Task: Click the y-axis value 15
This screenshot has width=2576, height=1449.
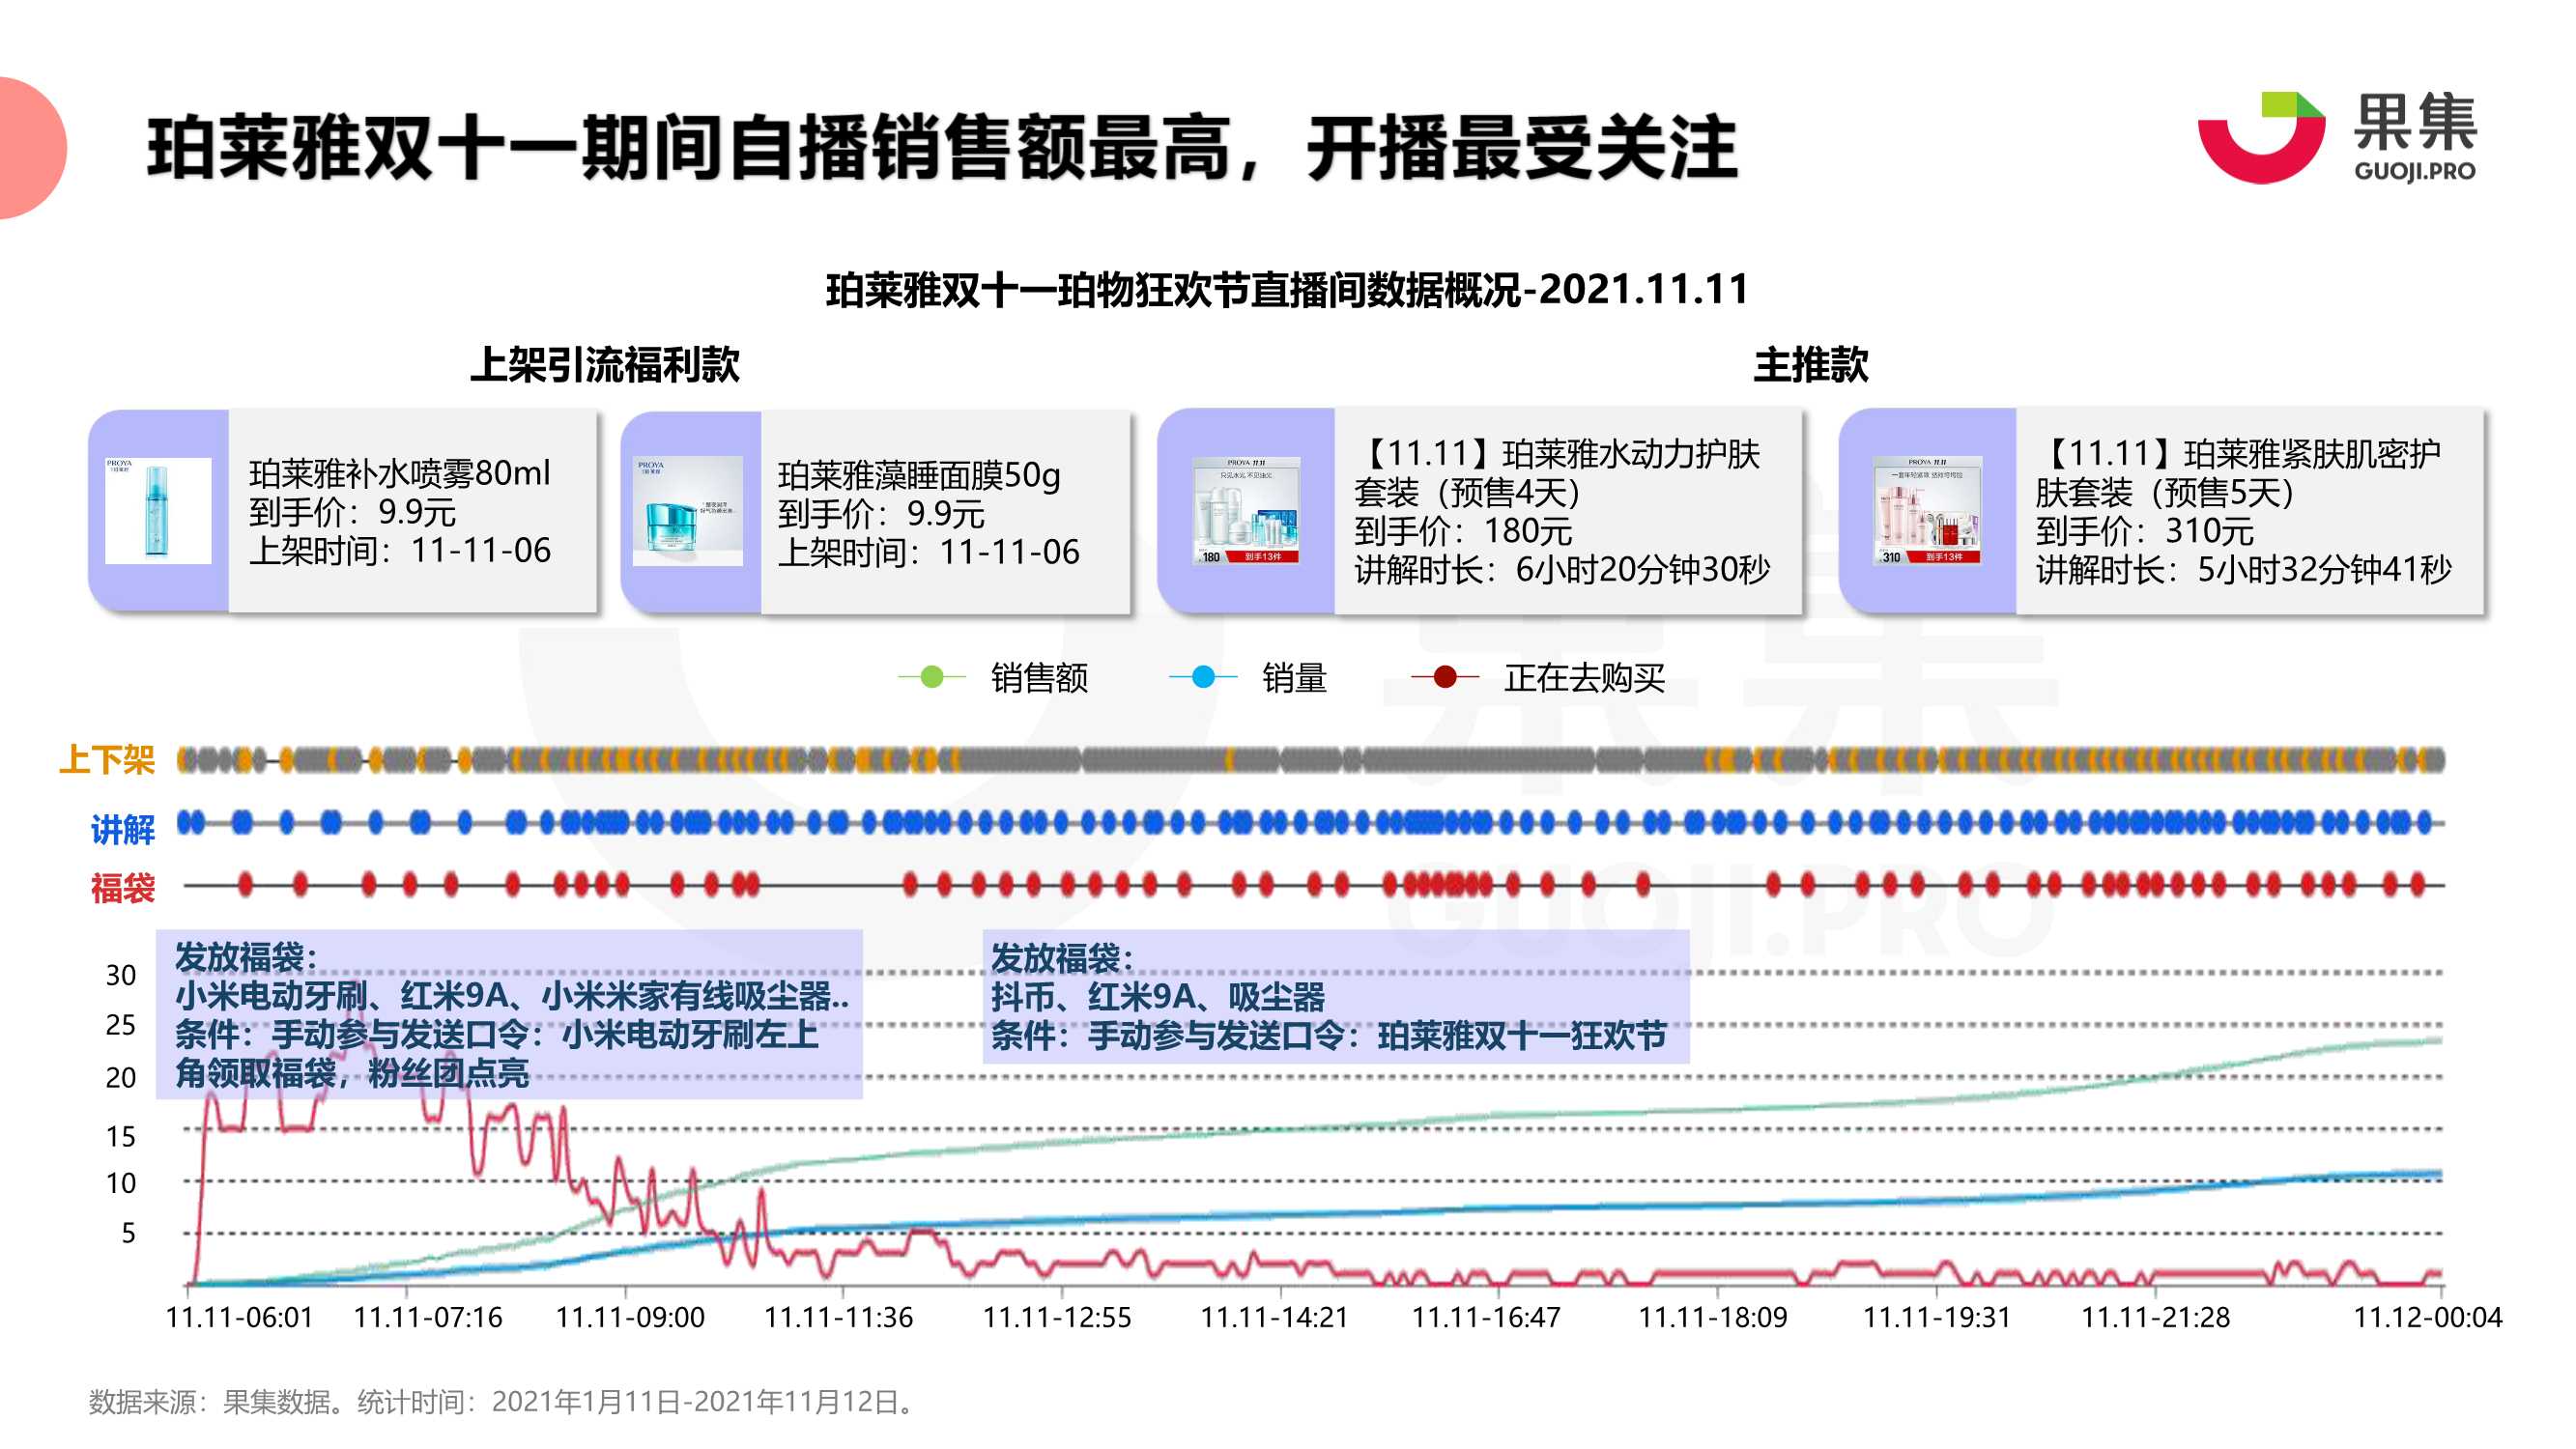Action: 121,1137
